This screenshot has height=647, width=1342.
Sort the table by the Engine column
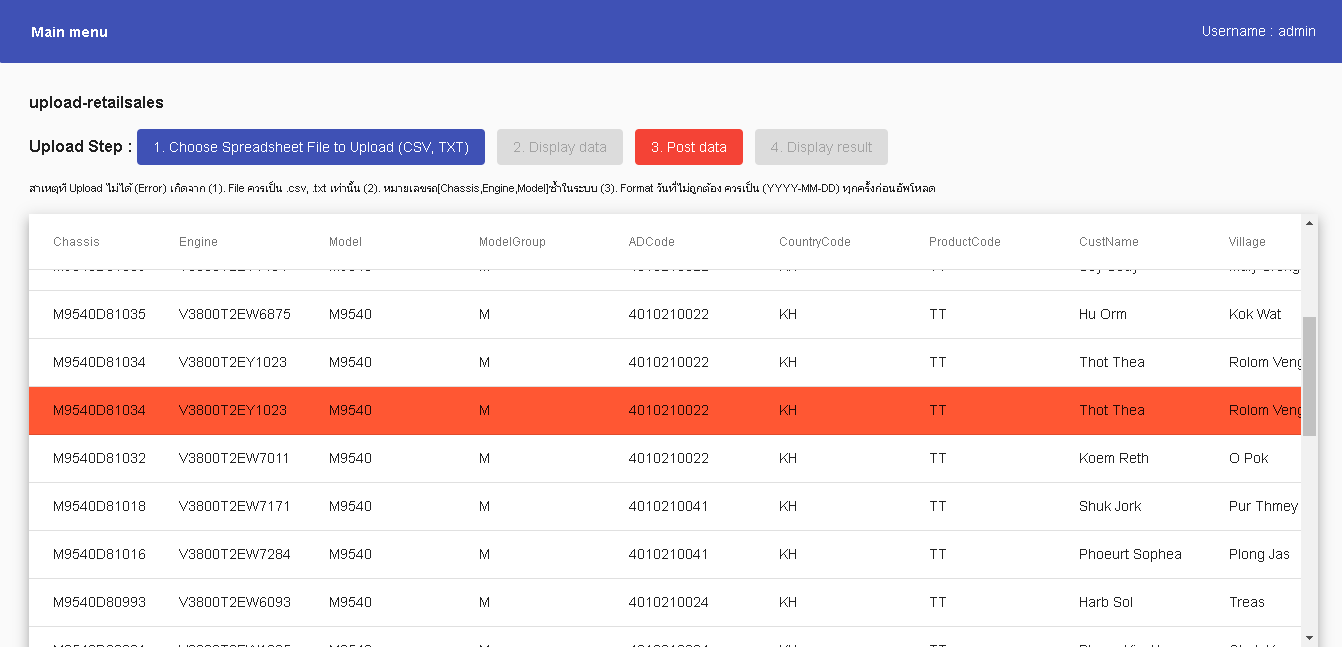pos(198,241)
